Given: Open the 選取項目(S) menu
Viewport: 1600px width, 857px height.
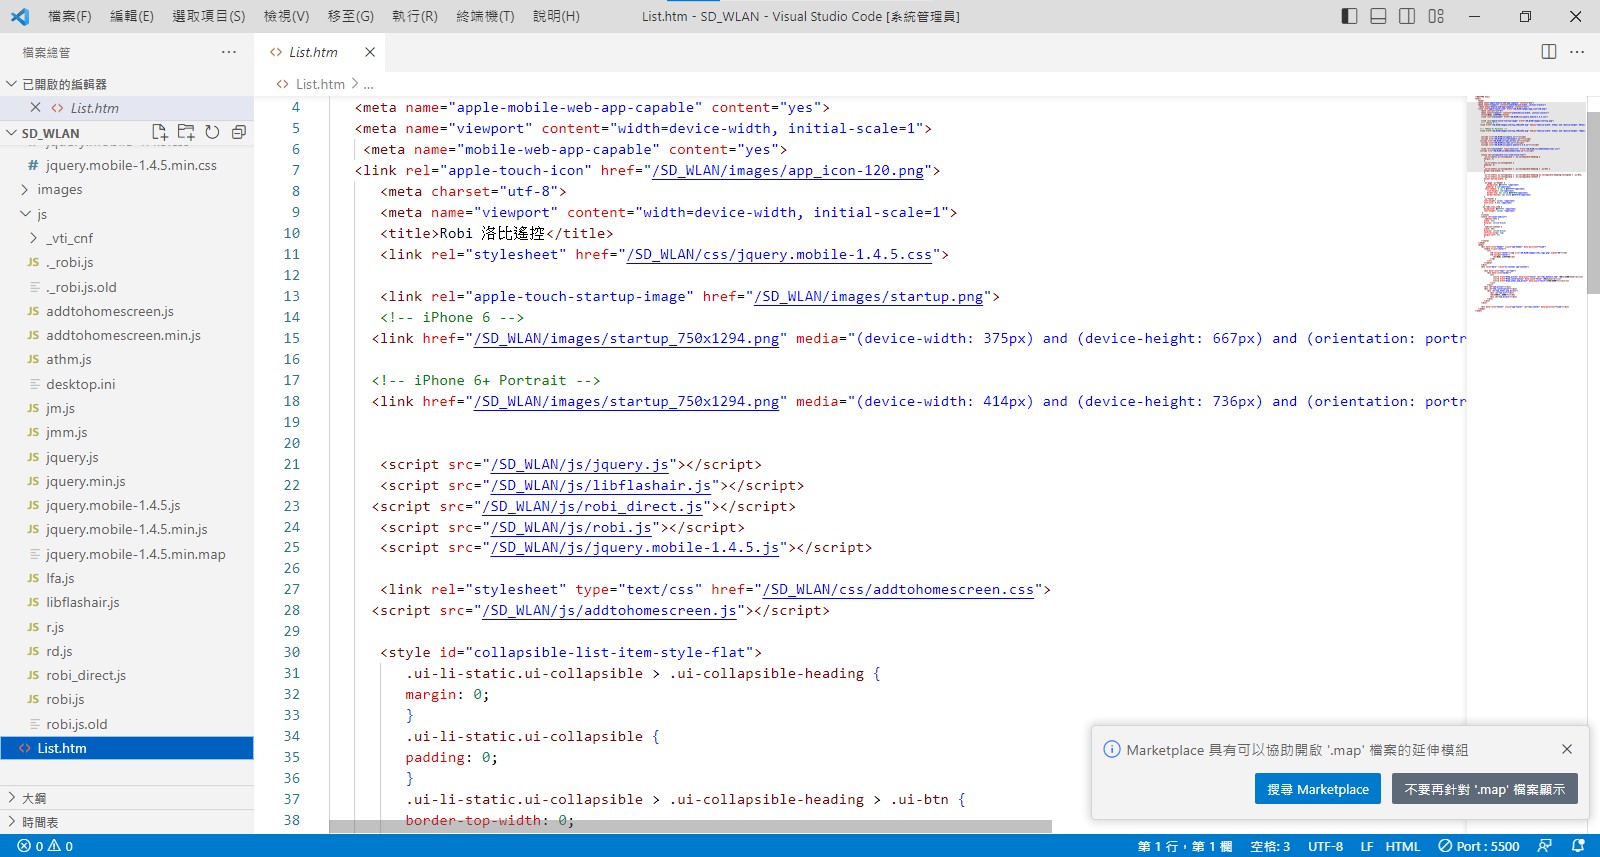Looking at the screenshot, I should pyautogui.click(x=208, y=16).
